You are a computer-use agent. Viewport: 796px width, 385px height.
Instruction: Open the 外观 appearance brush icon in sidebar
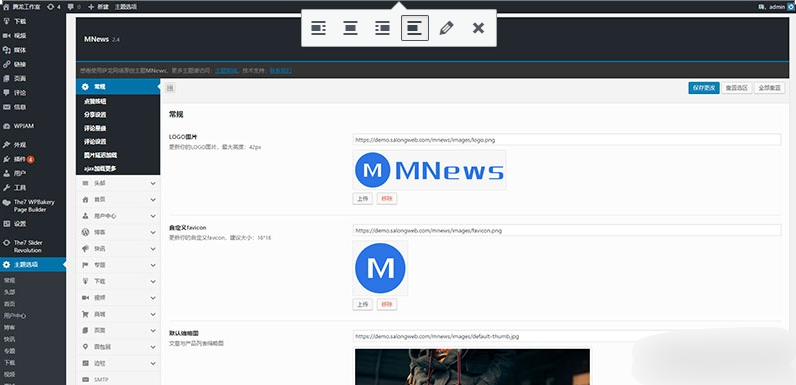(x=7, y=144)
